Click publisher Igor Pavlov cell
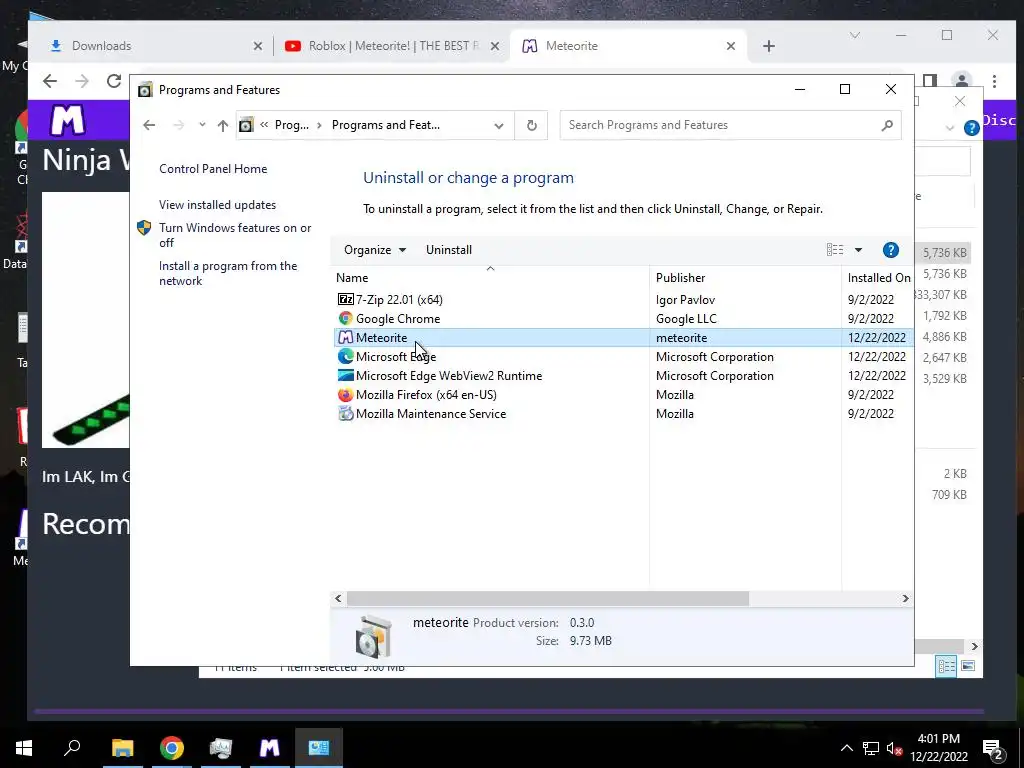Image resolution: width=1024 pixels, height=768 pixels. pos(685,300)
